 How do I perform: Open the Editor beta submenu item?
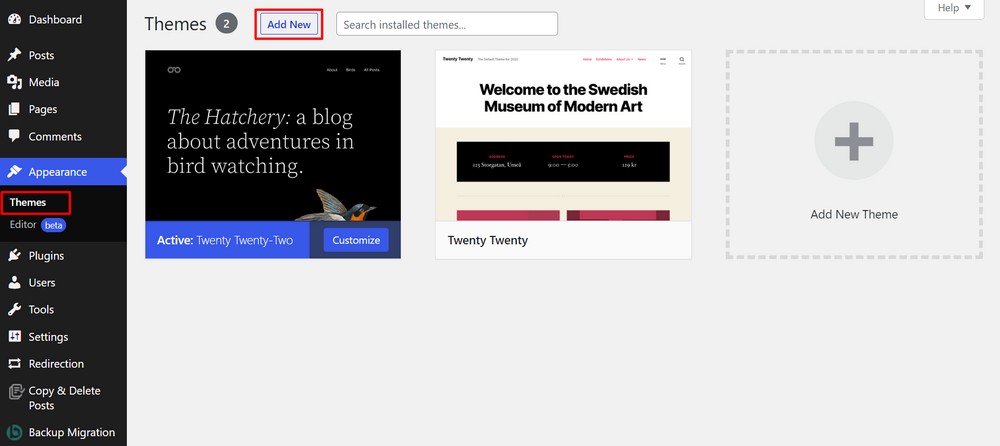point(38,225)
